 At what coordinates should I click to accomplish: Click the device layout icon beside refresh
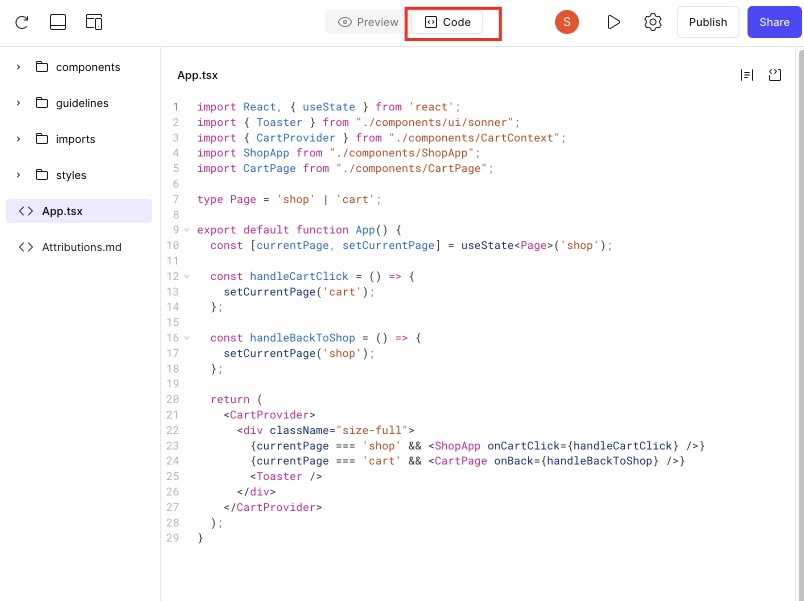tap(94, 22)
